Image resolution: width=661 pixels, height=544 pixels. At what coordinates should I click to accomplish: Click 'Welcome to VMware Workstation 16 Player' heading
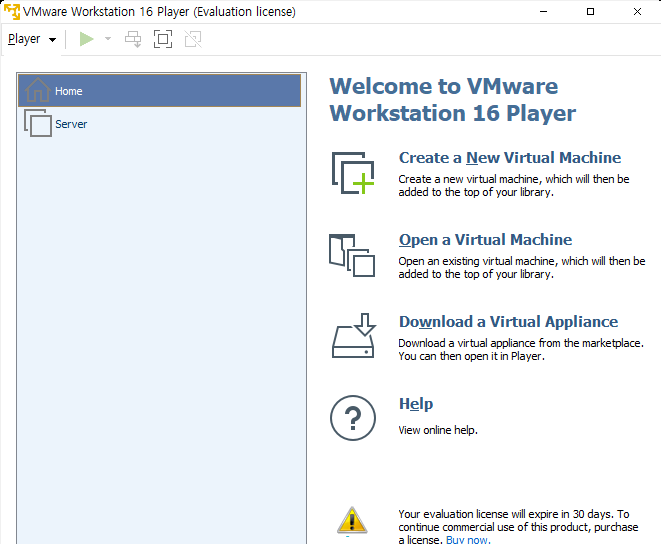pyautogui.click(x=452, y=100)
